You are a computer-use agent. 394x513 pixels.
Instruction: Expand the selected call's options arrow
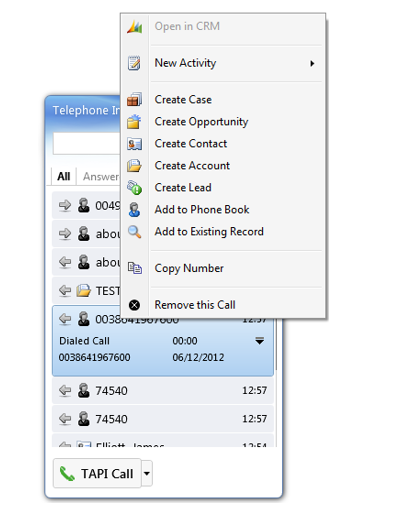tap(260, 341)
